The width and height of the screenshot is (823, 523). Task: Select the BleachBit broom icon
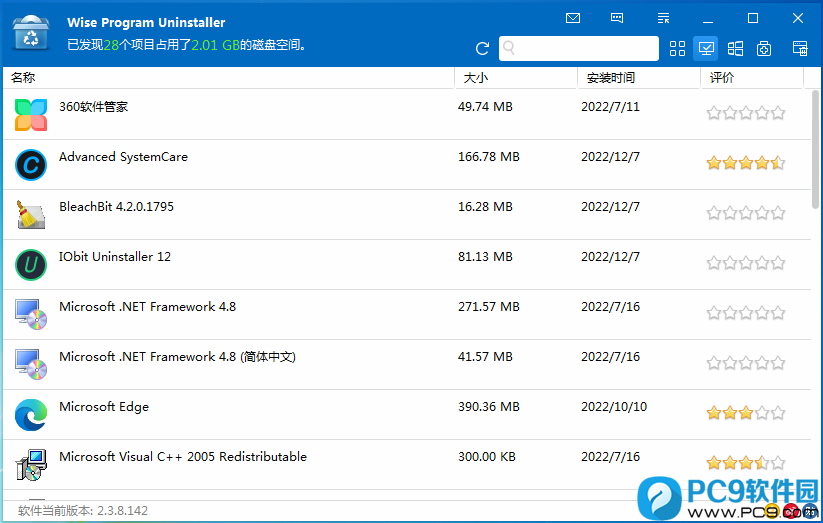coord(31,215)
